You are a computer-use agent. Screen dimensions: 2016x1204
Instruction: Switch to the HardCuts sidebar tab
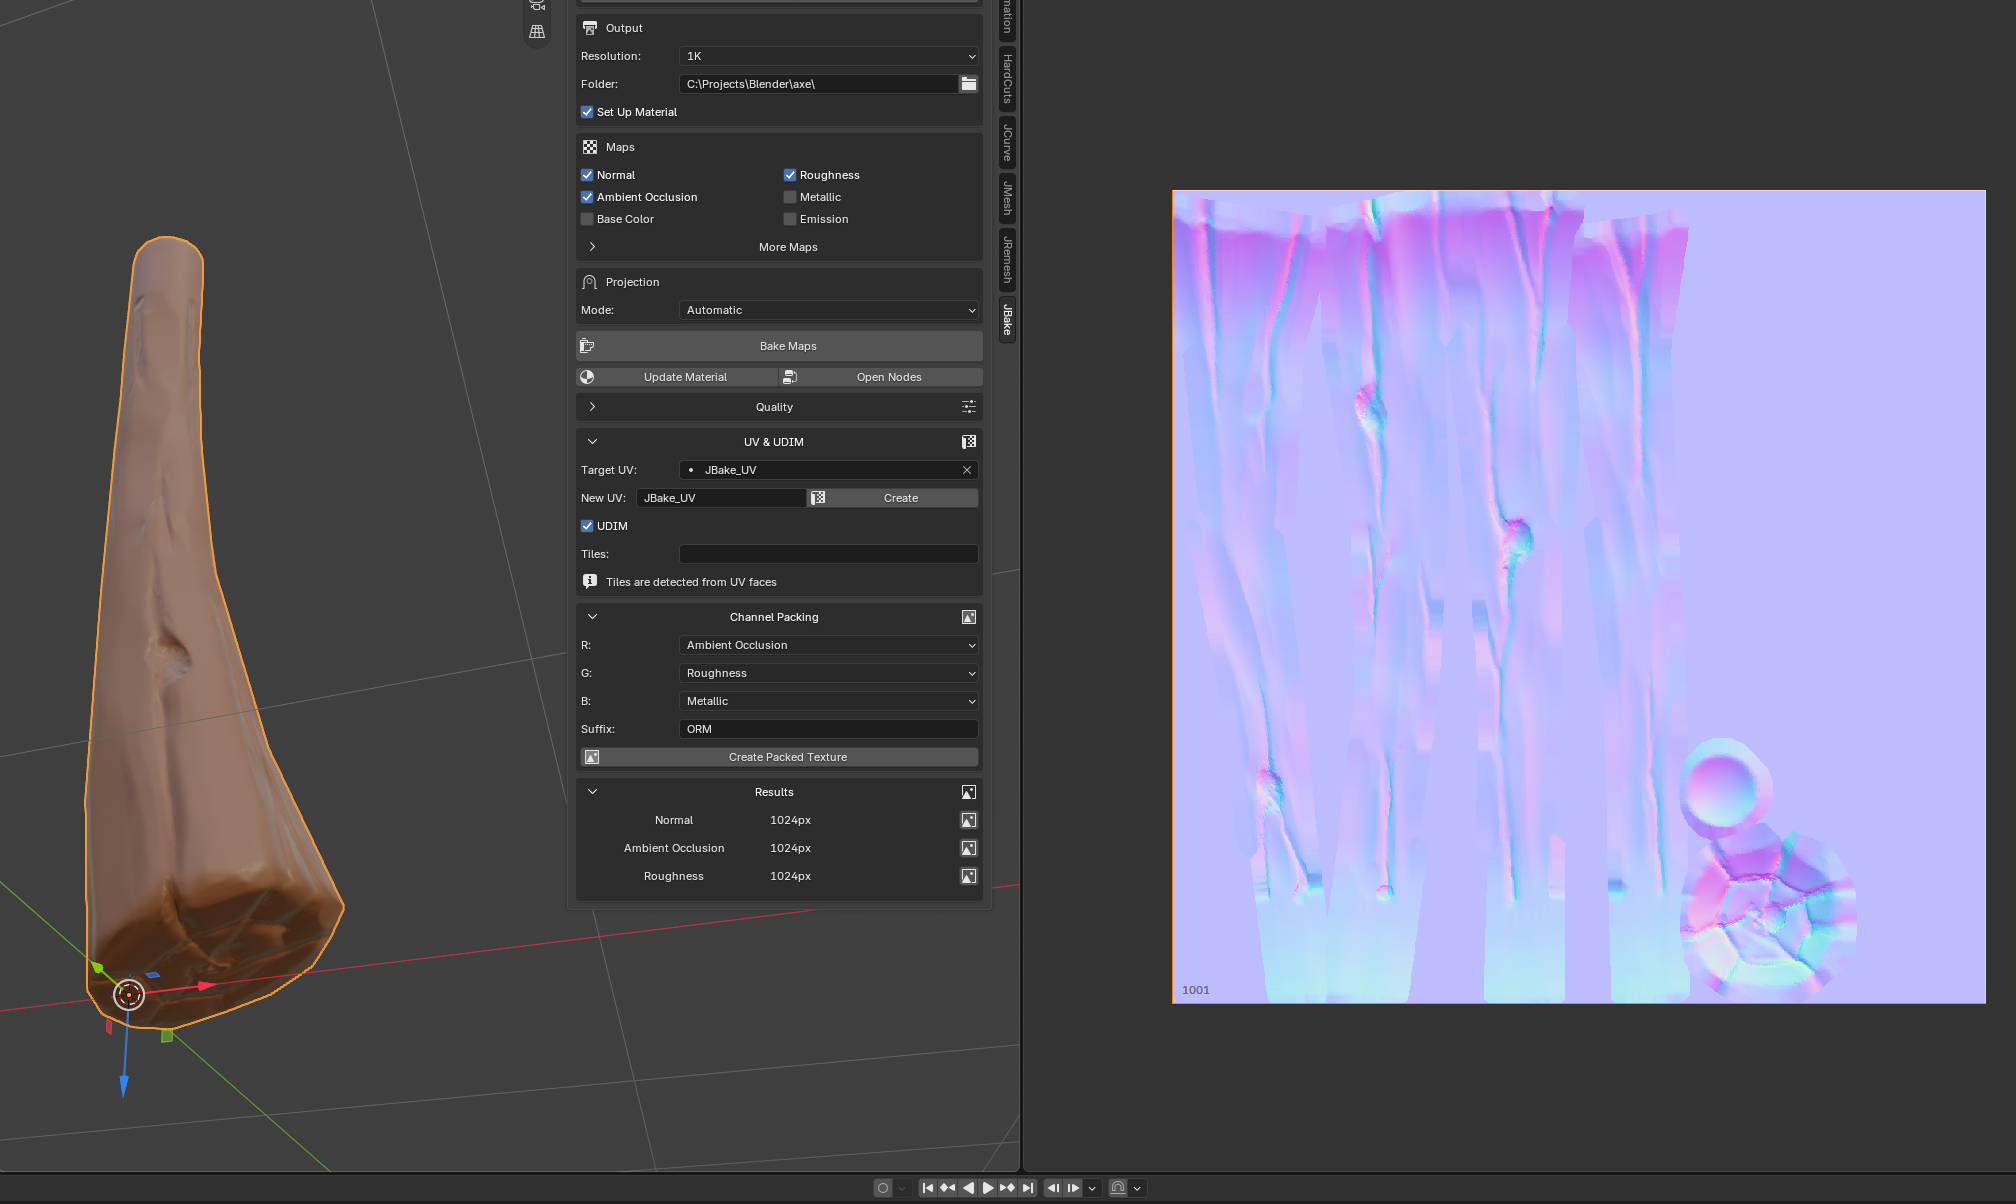click(x=1007, y=79)
